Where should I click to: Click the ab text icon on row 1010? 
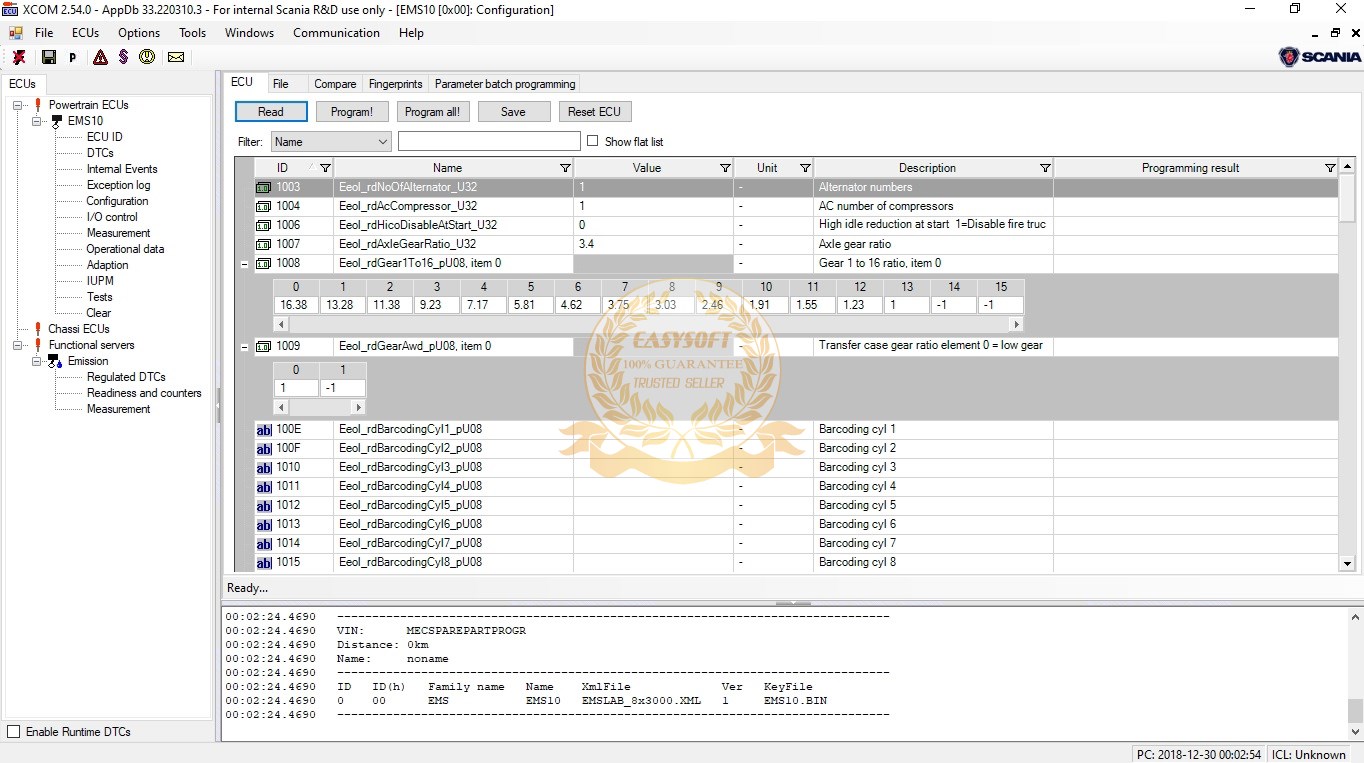click(x=264, y=468)
